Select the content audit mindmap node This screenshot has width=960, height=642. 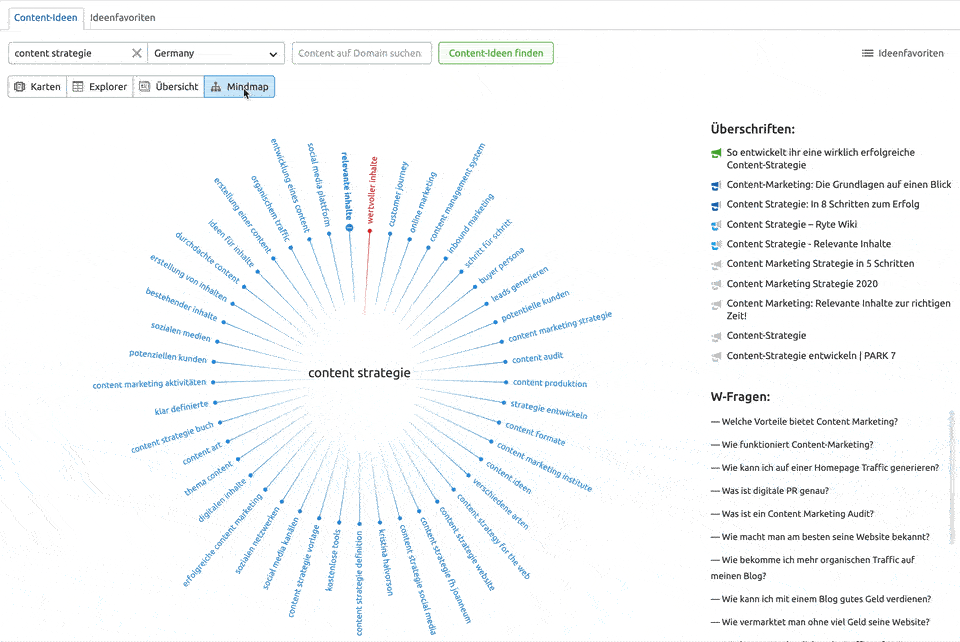[x=538, y=357]
